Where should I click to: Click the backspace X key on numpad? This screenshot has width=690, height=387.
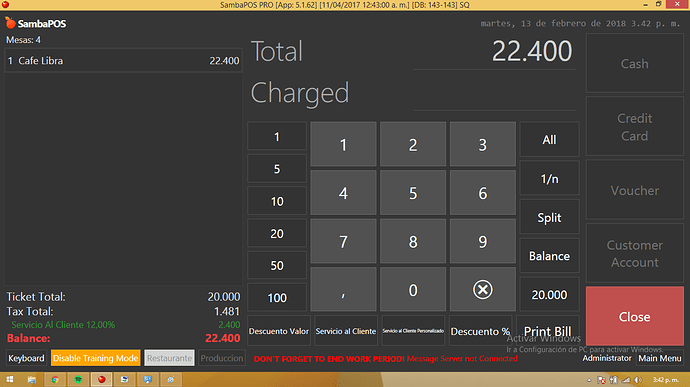click(x=482, y=290)
